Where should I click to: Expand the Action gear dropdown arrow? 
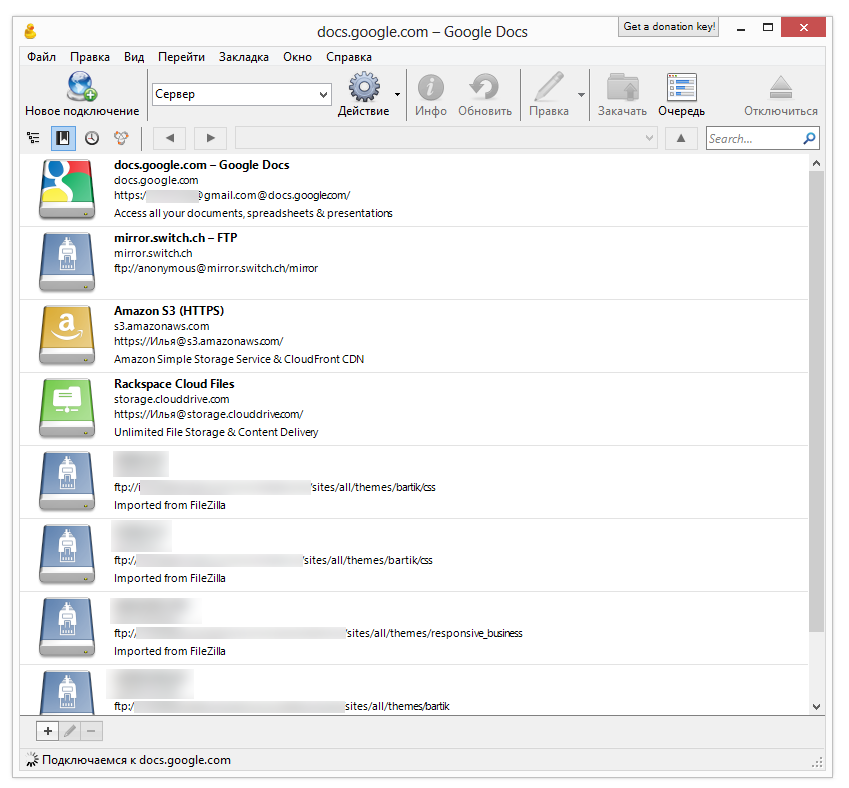(397, 94)
